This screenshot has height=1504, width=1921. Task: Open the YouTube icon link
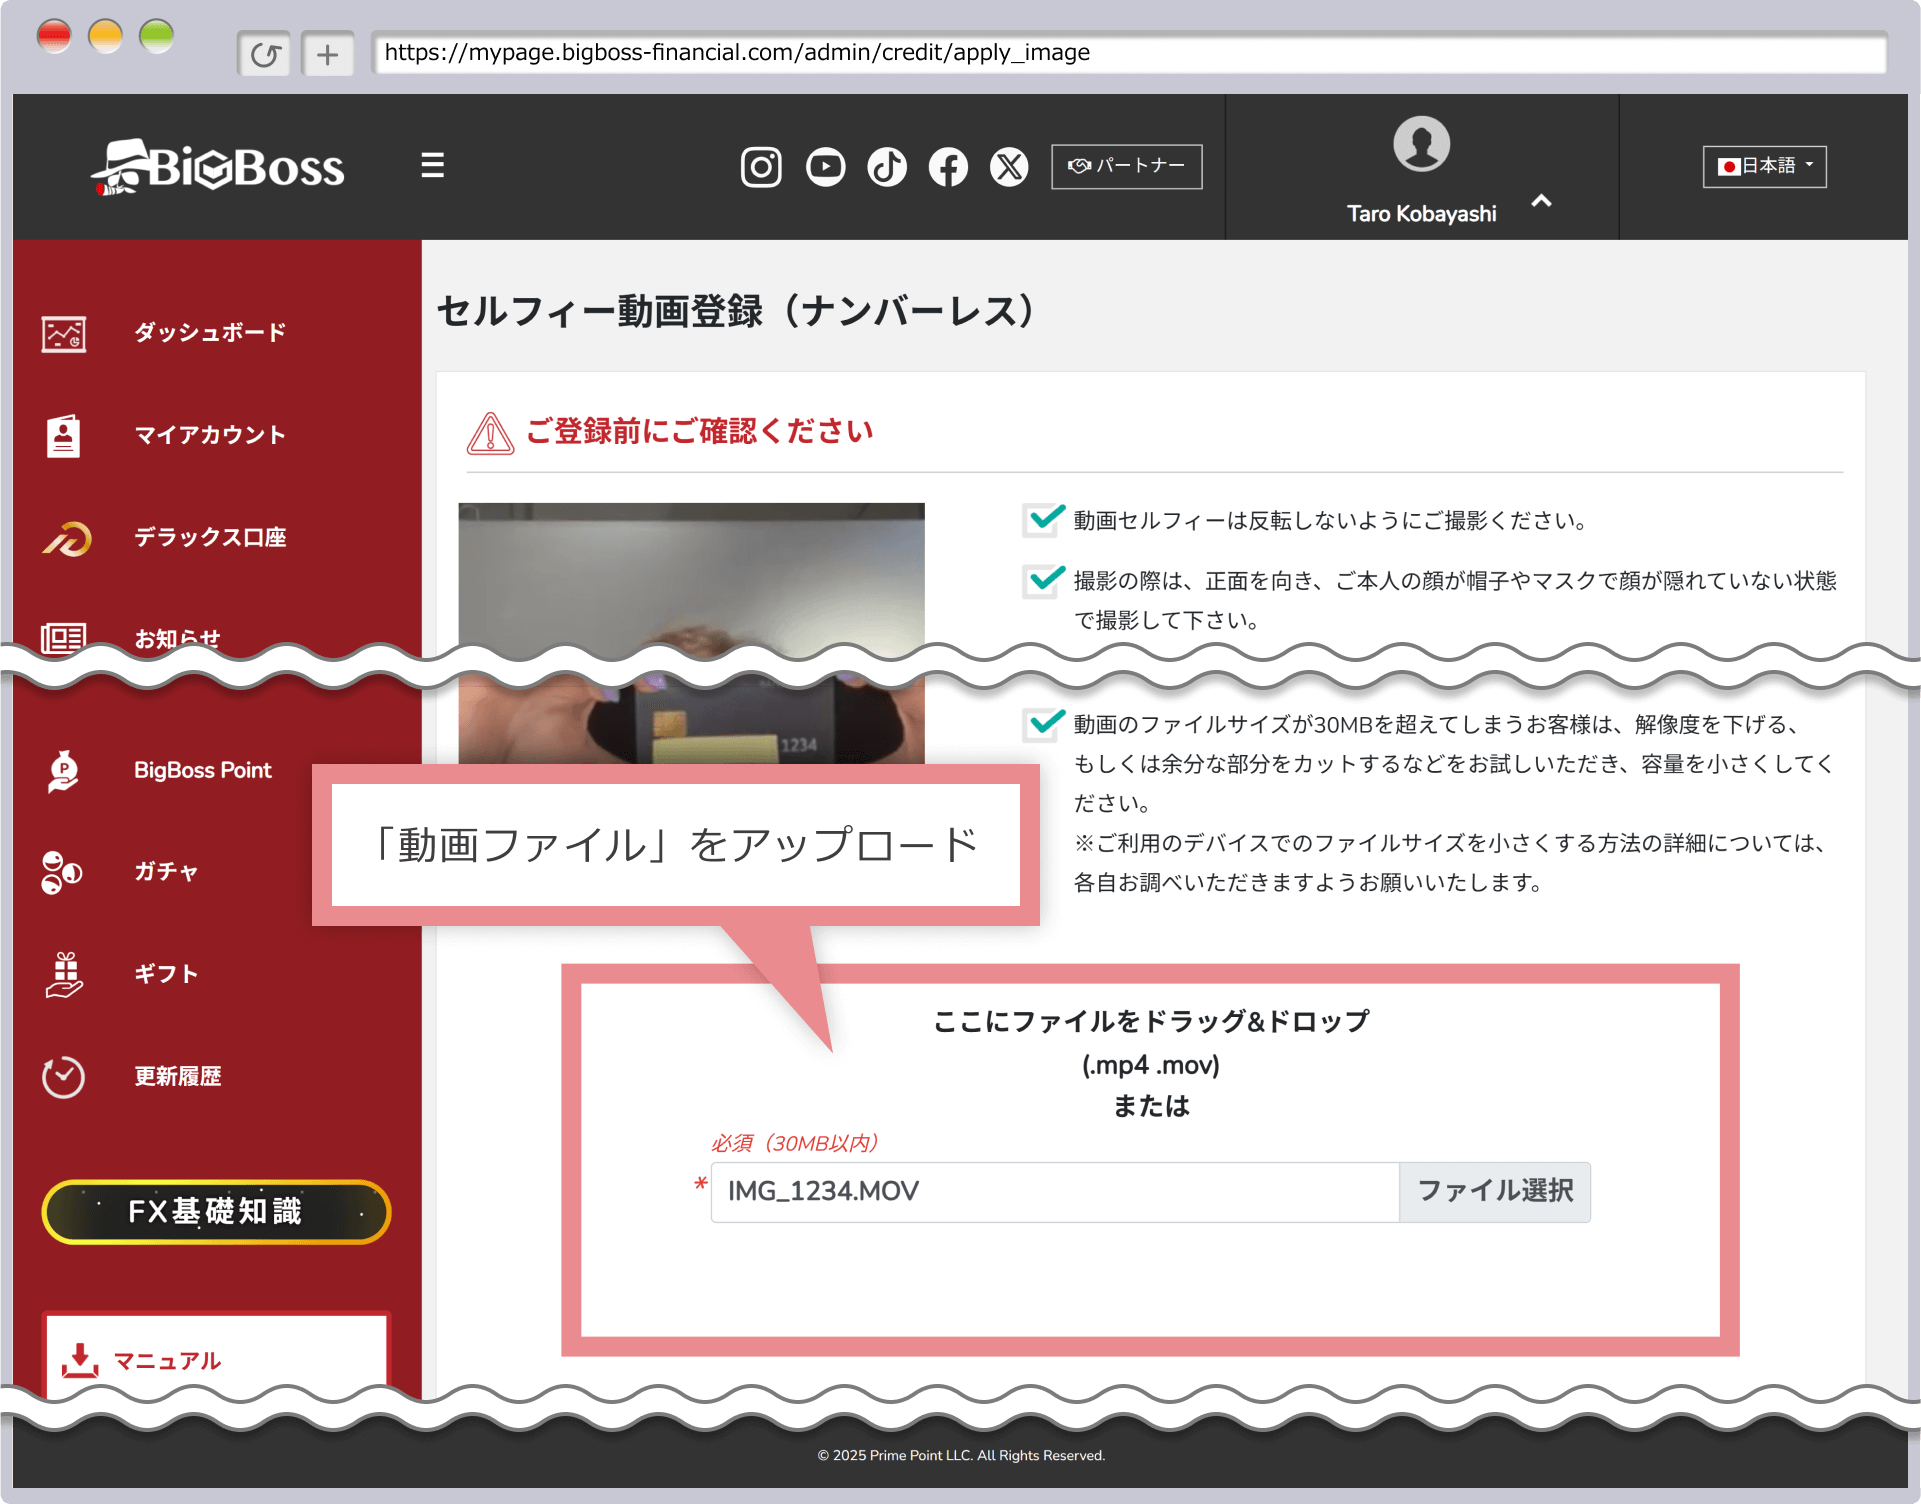825,167
